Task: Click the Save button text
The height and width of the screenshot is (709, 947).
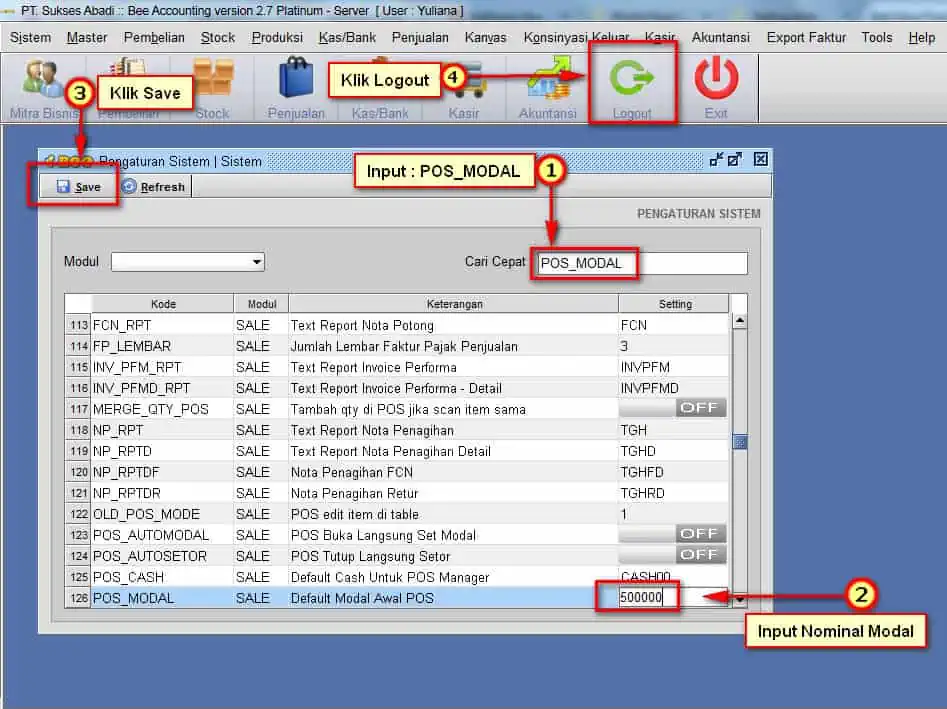Action: tap(88, 187)
